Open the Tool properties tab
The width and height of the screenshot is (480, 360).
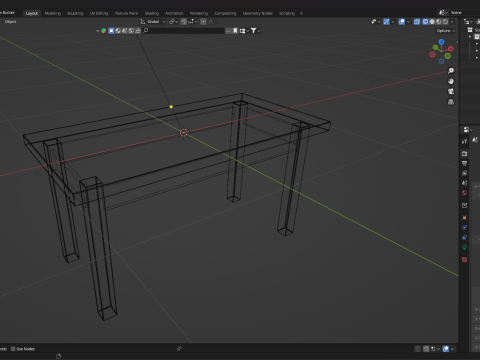coord(464,141)
